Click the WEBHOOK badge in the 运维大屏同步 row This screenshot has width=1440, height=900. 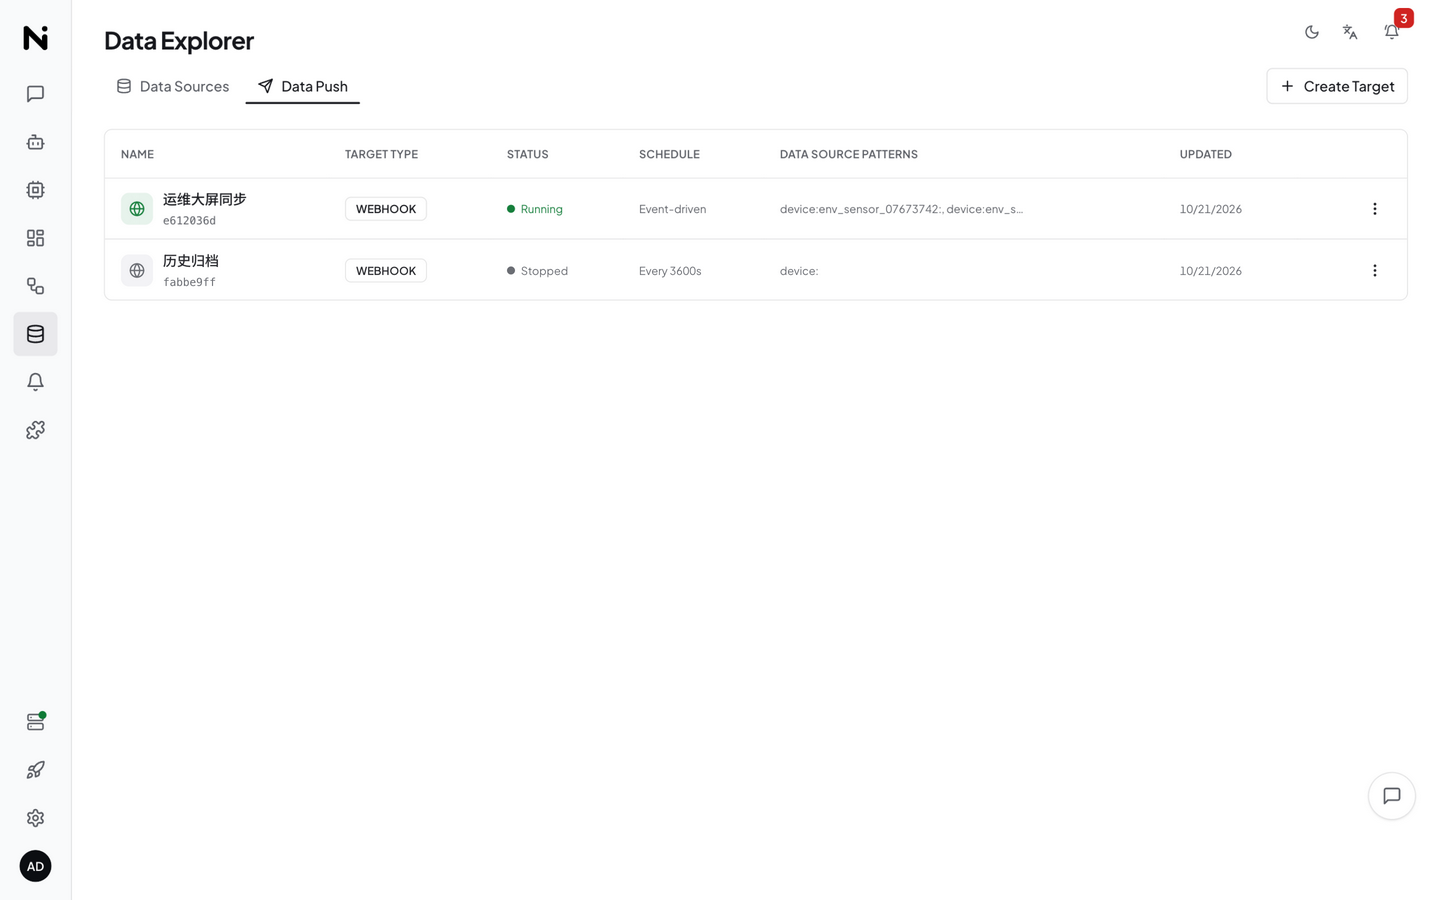(x=386, y=209)
